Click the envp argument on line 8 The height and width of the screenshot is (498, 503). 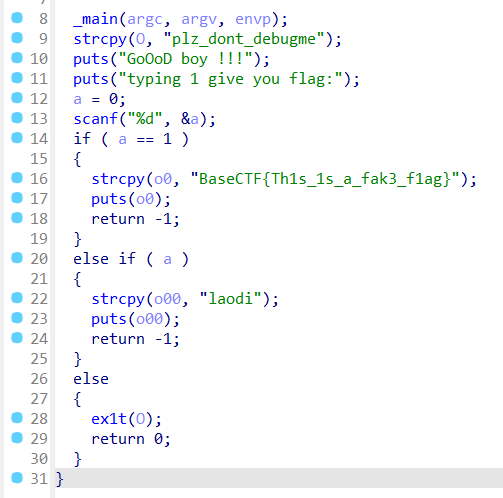[253, 20]
